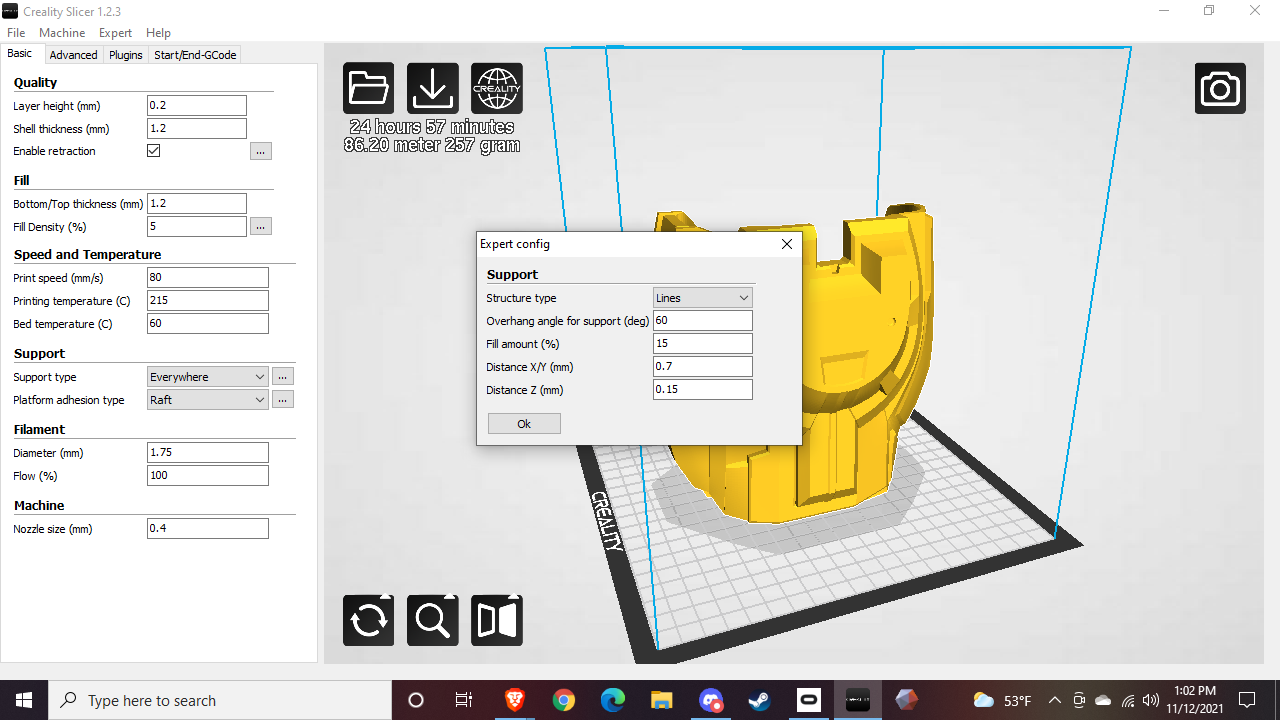1280x720 pixels.
Task: Click Shell thickness input field
Action: (197, 129)
